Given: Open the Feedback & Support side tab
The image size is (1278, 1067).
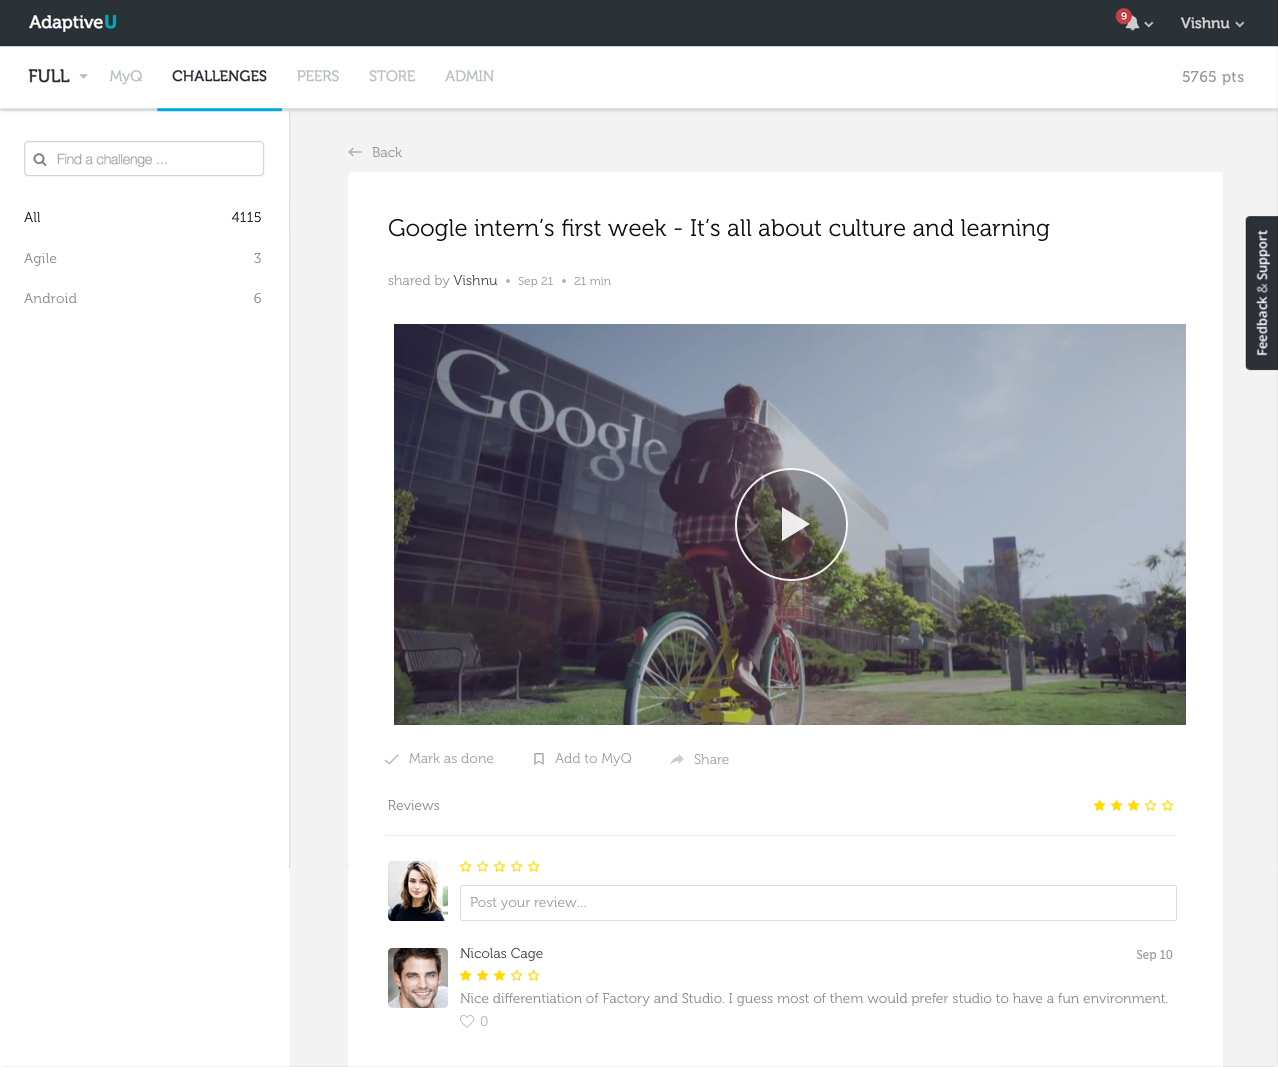Looking at the screenshot, I should (1262, 293).
